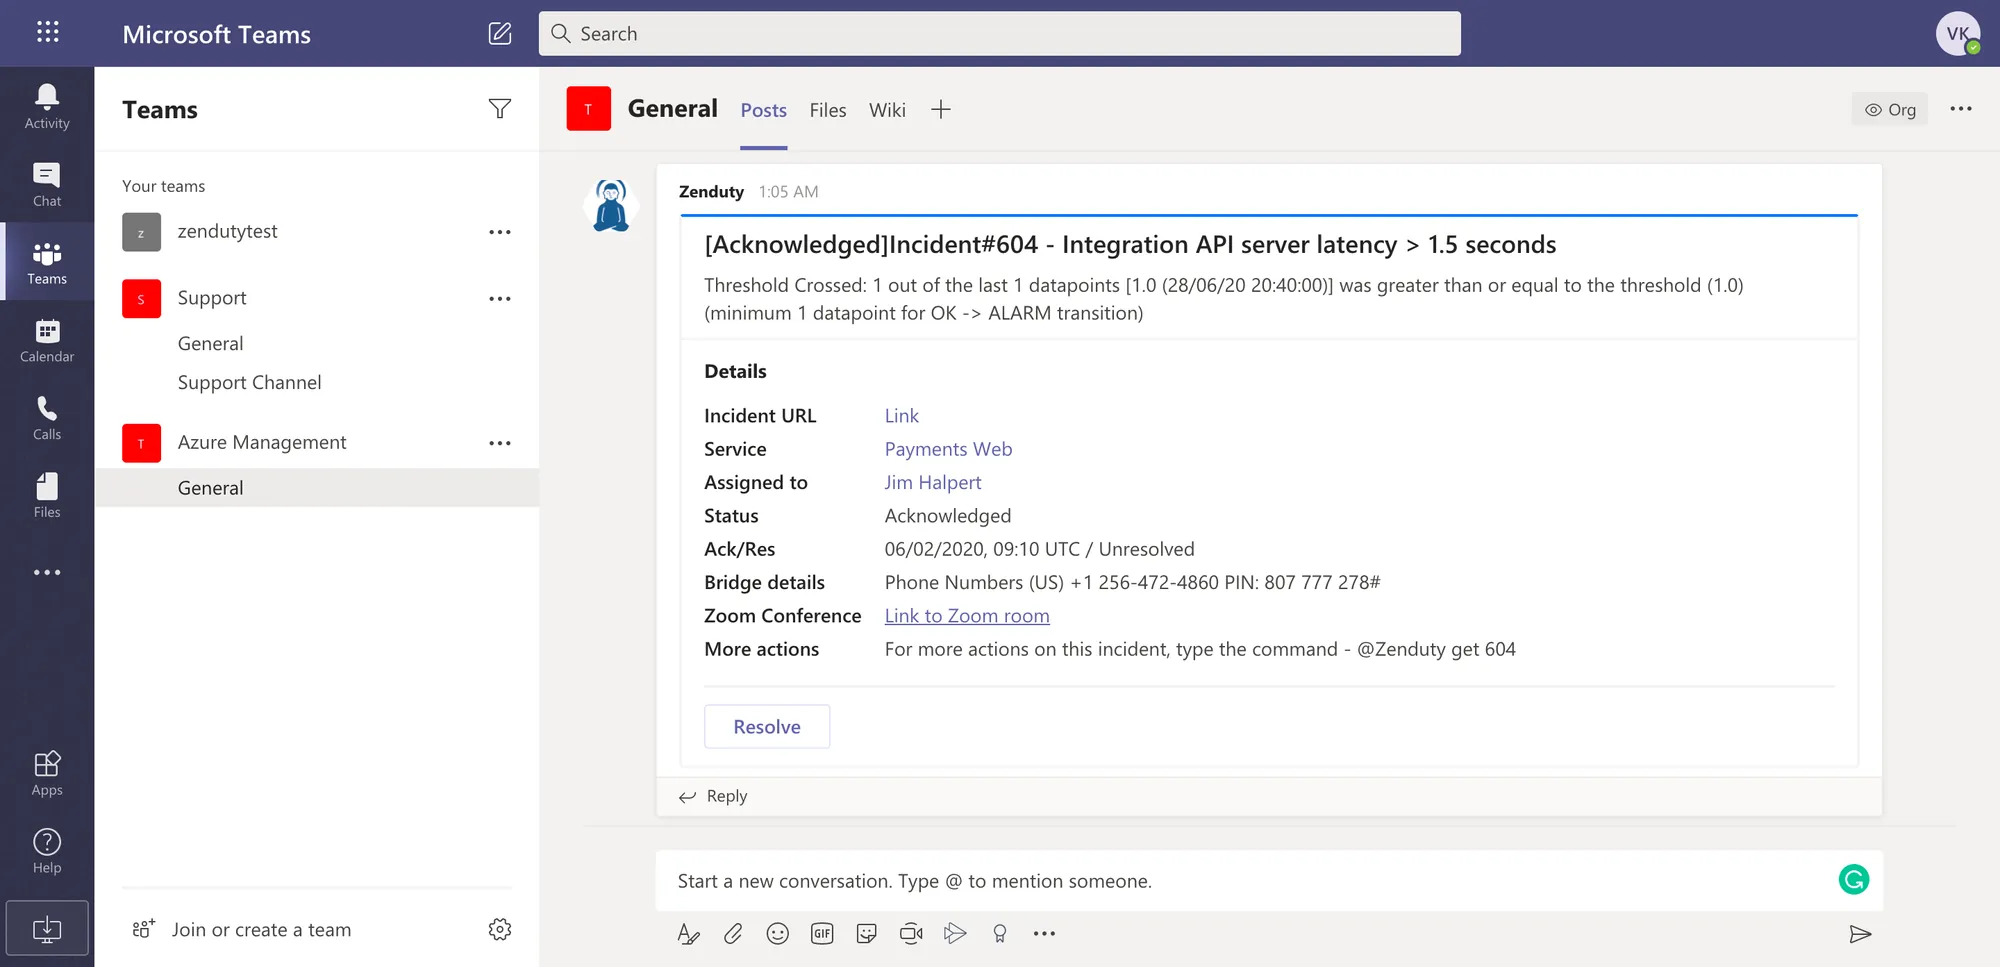Switch to the Posts tab
2000x967 pixels.
(x=763, y=110)
